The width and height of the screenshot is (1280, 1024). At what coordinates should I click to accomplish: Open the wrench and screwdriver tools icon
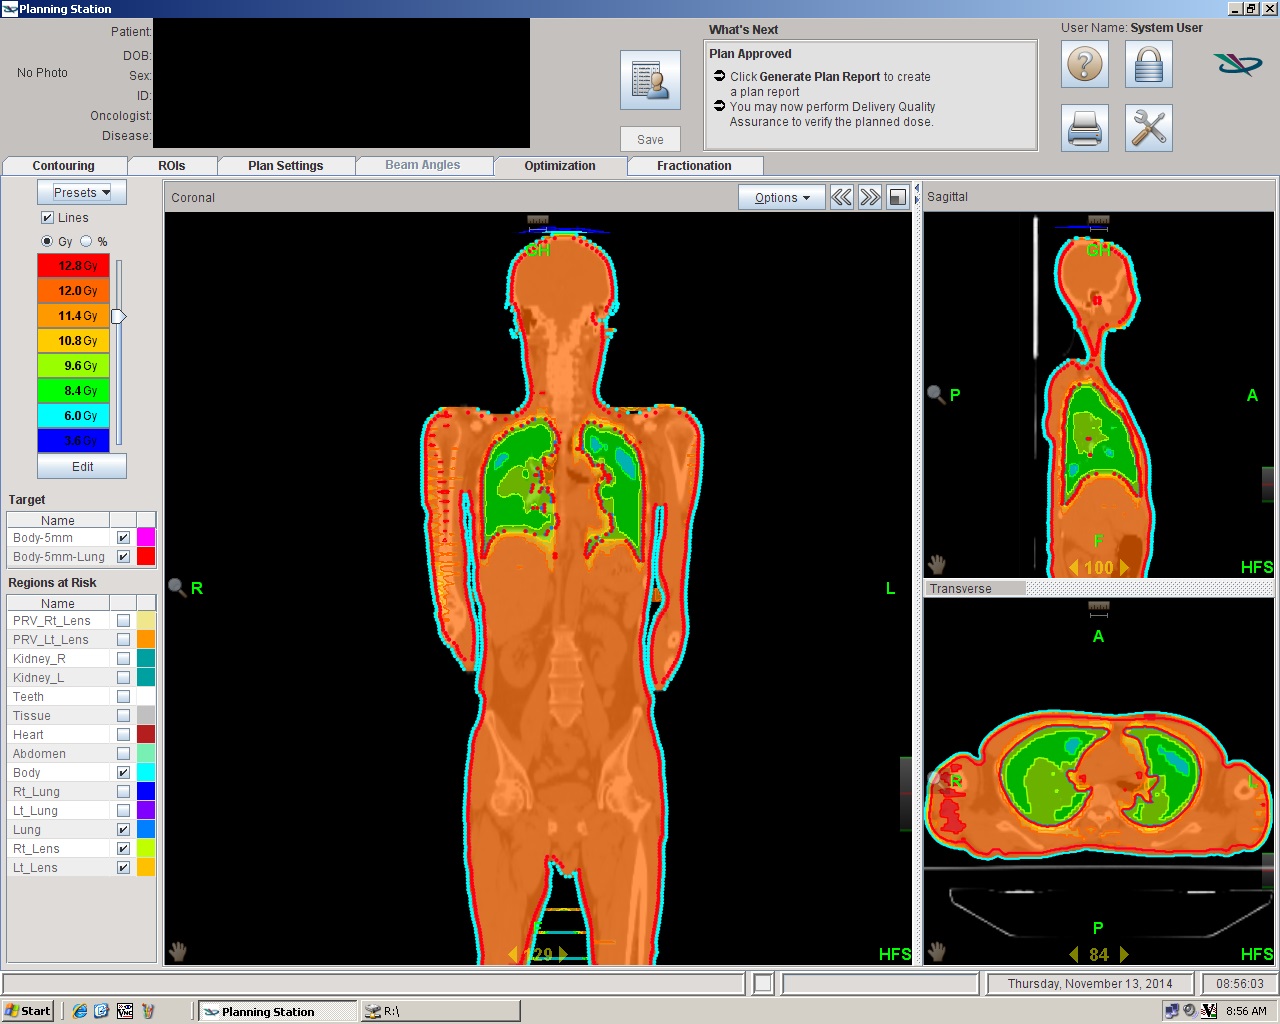[1148, 128]
